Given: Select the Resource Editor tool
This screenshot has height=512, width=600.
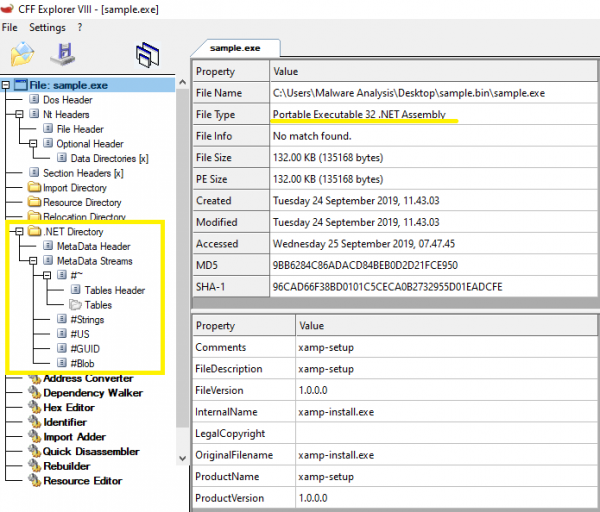Looking at the screenshot, I should pos(82,480).
